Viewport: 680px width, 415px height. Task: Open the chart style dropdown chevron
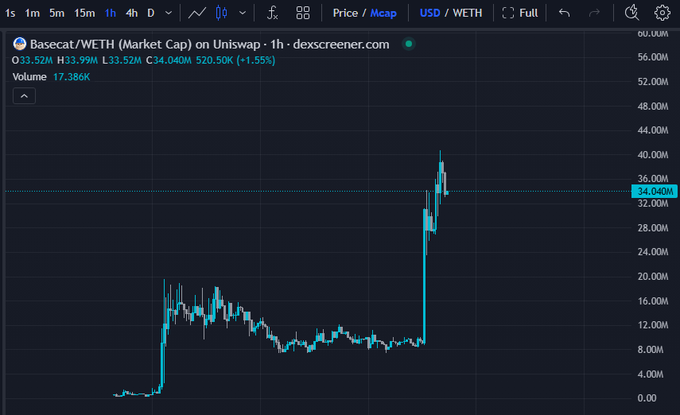pos(243,13)
